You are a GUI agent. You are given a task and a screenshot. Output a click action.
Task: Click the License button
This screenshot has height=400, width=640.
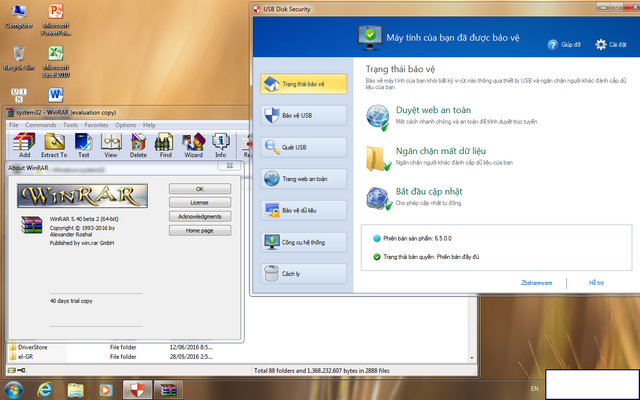(x=200, y=203)
